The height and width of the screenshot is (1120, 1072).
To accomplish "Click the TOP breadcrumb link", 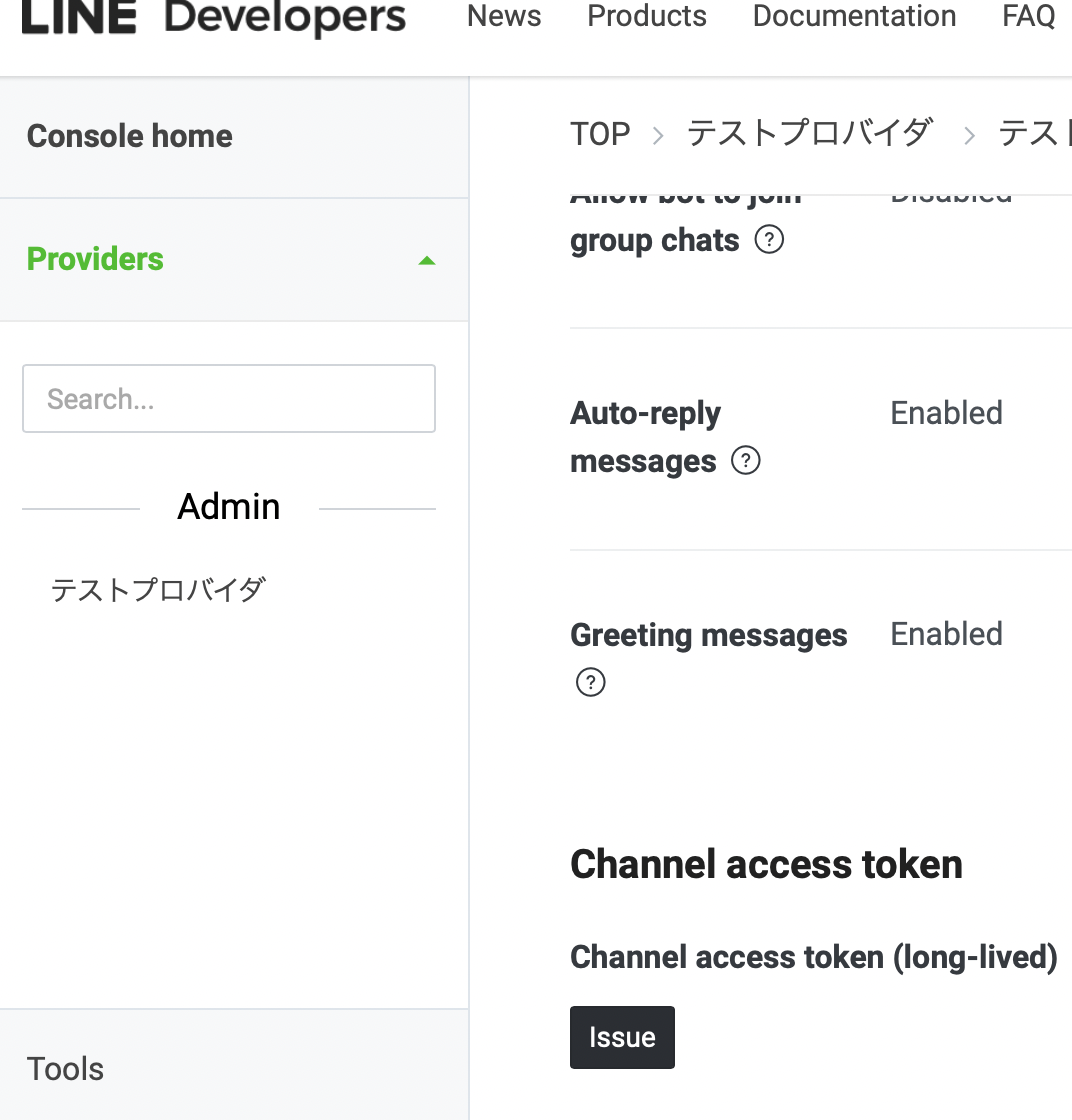I will pos(600,134).
